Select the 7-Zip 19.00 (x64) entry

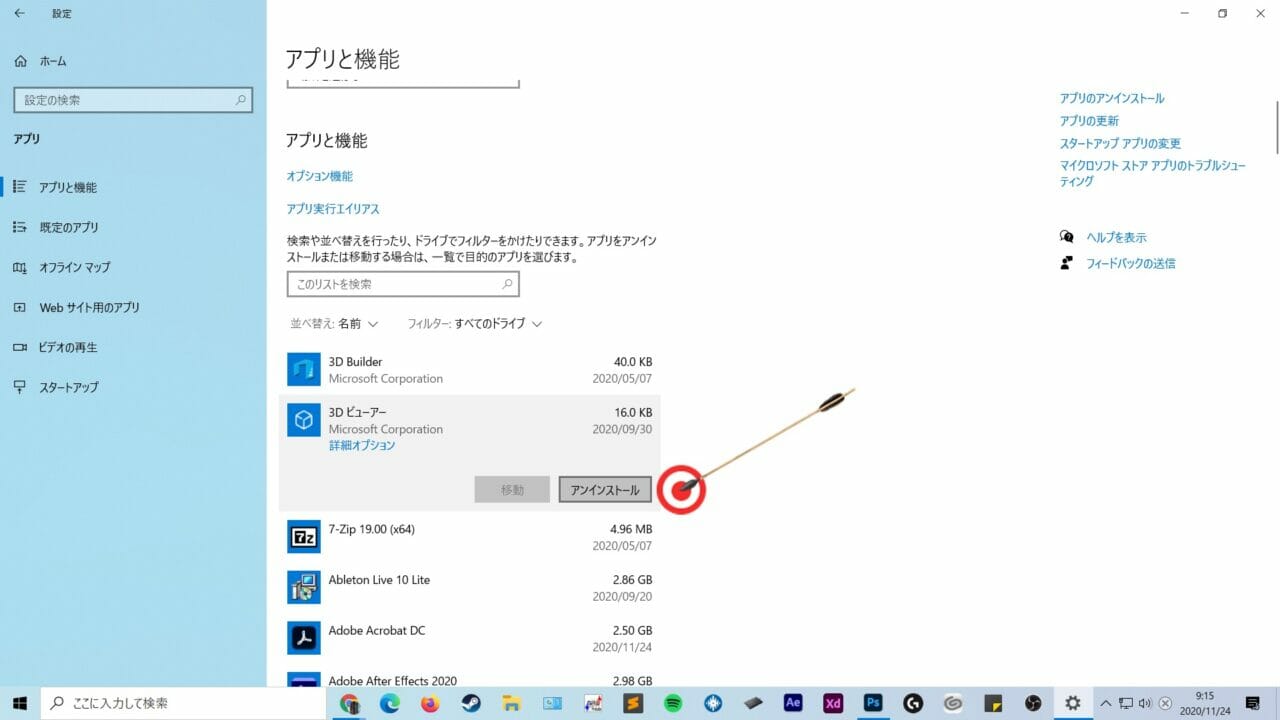tap(470, 537)
